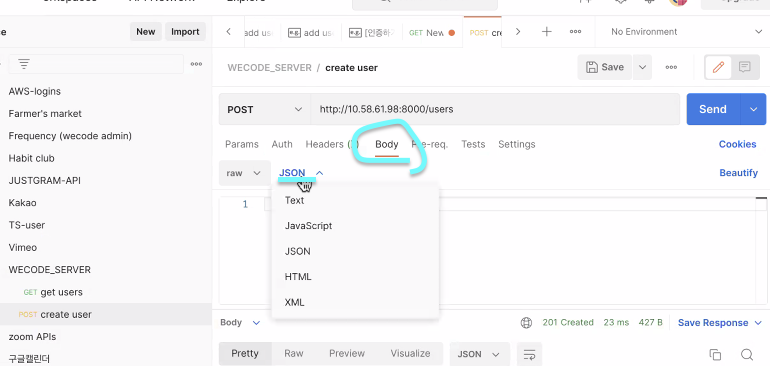Open Save dropdown arrow
This screenshot has width=770, height=366.
(x=642, y=67)
